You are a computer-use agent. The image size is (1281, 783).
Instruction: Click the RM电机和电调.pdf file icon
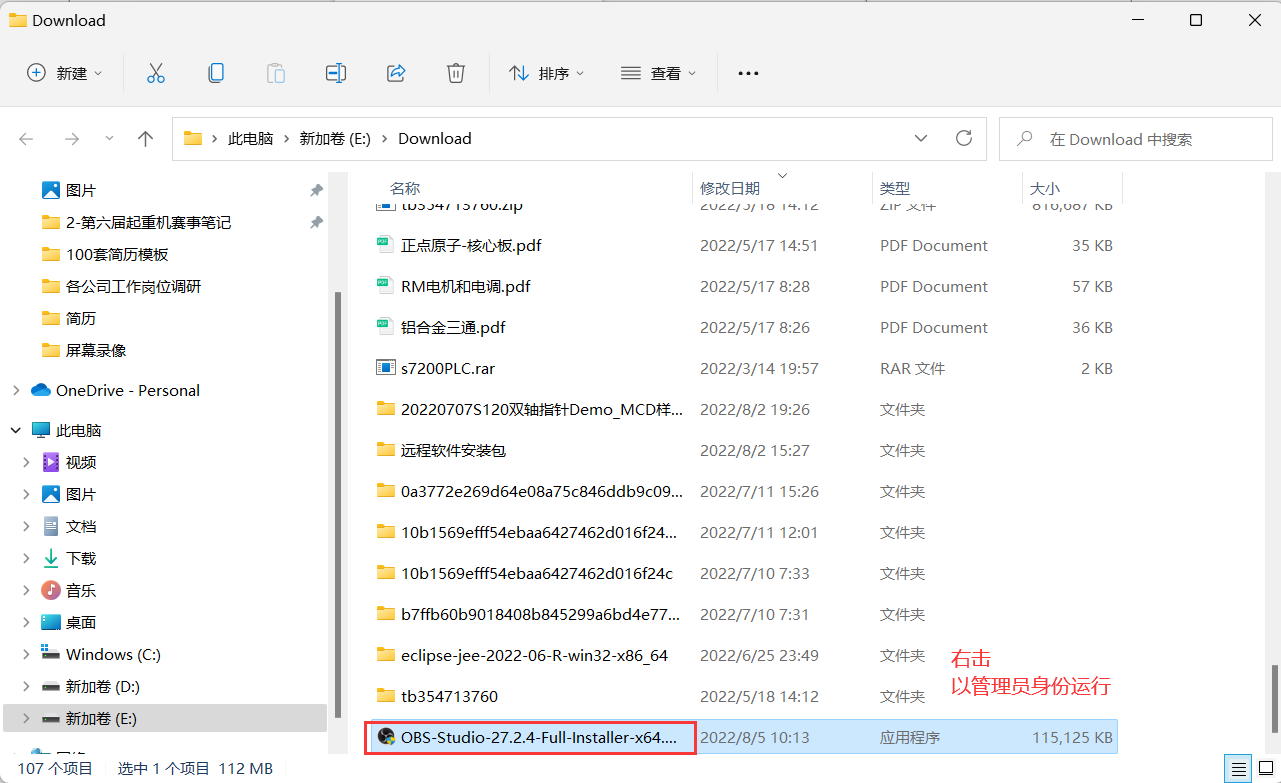coord(385,286)
